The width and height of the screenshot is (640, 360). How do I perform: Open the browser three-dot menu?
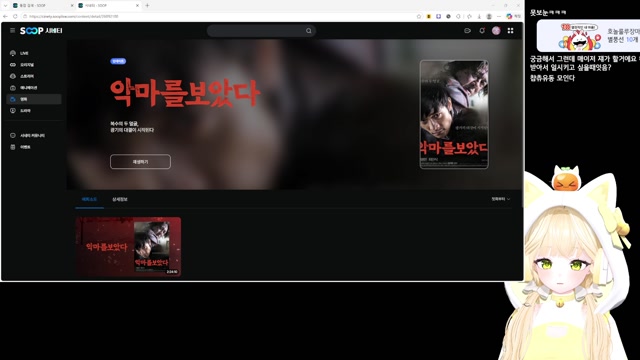499,16
